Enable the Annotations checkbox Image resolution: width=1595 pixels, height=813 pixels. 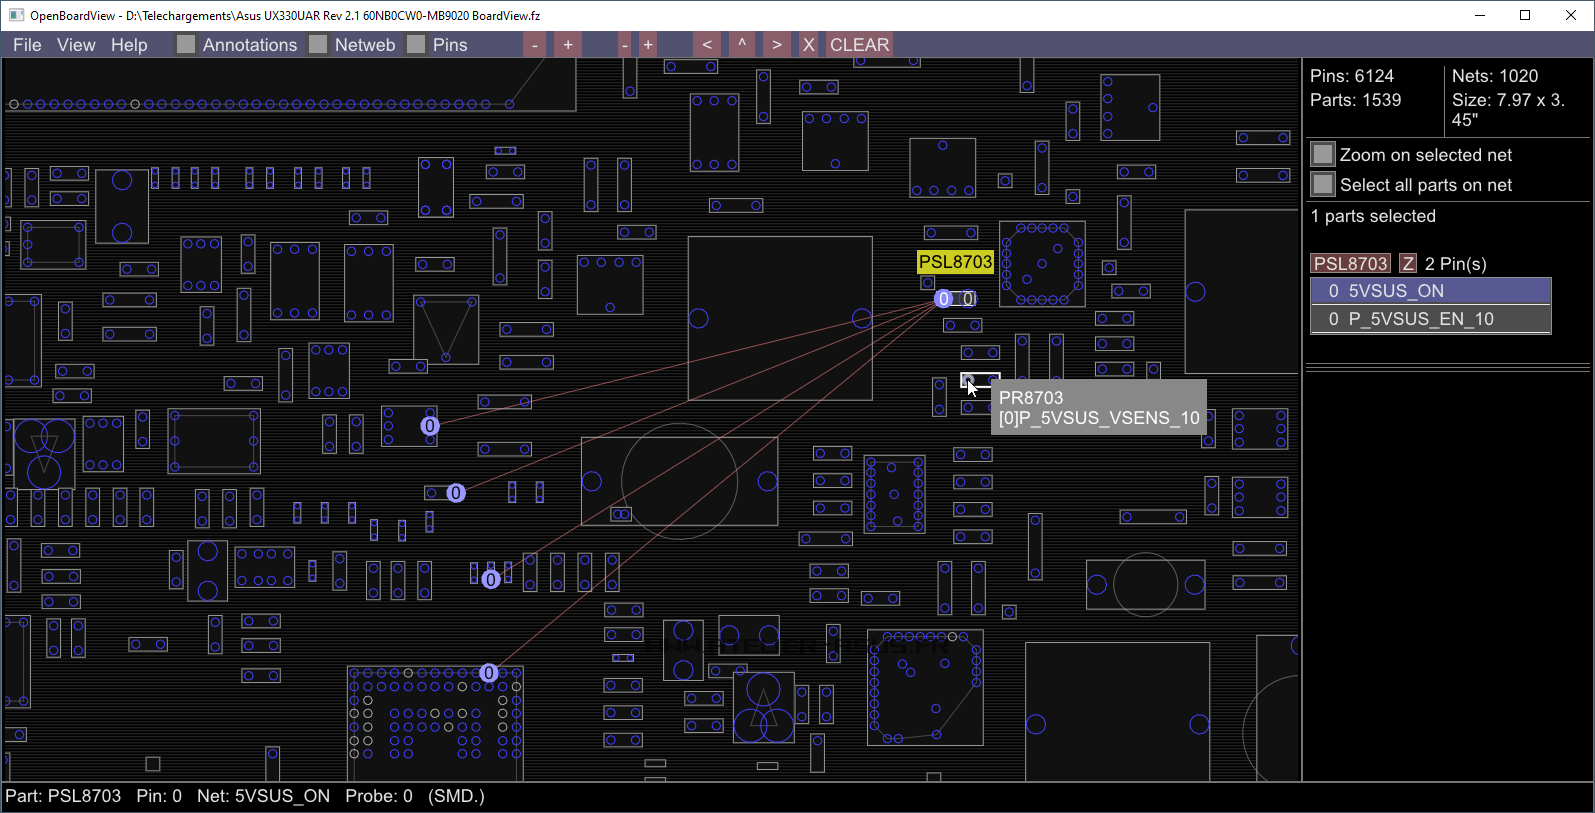[x=186, y=45]
